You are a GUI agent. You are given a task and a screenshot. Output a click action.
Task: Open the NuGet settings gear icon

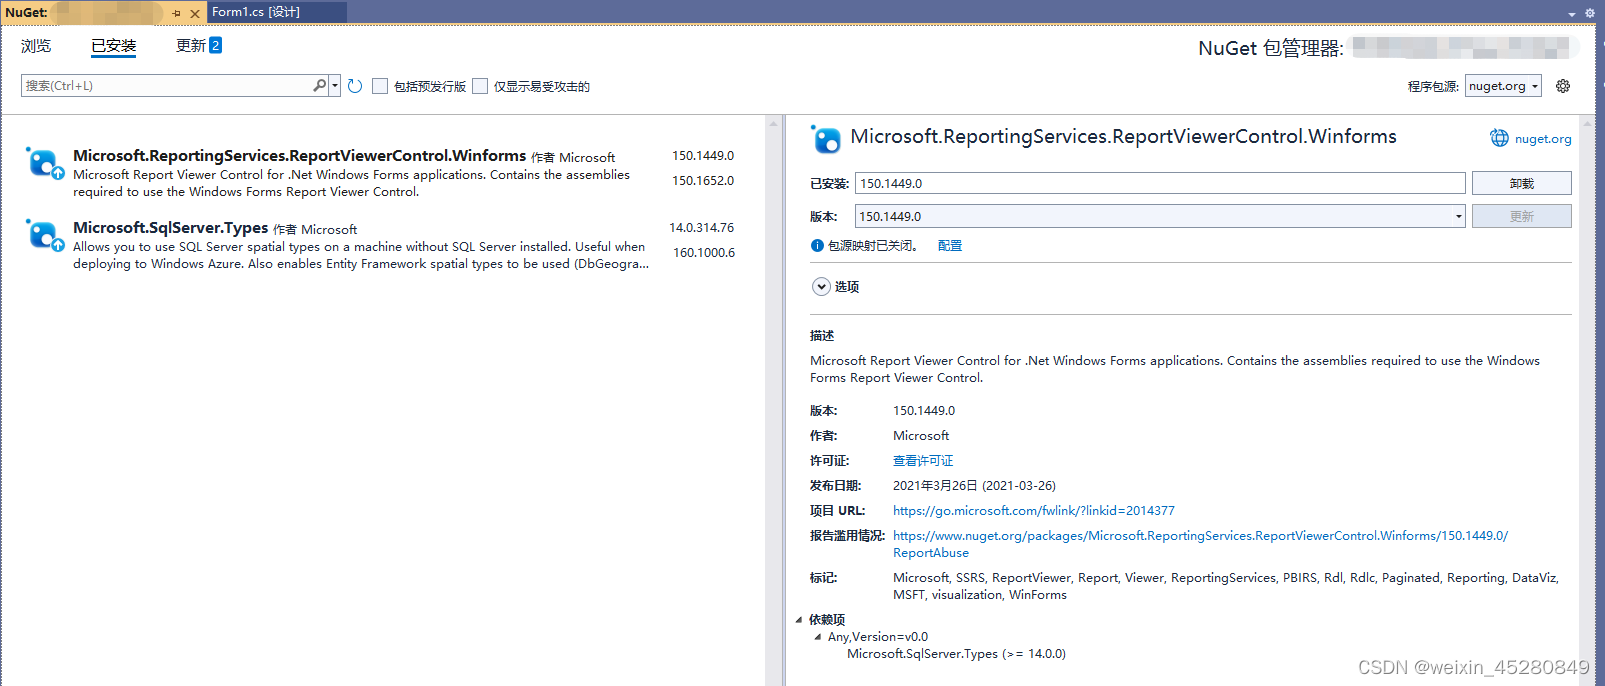(1563, 86)
